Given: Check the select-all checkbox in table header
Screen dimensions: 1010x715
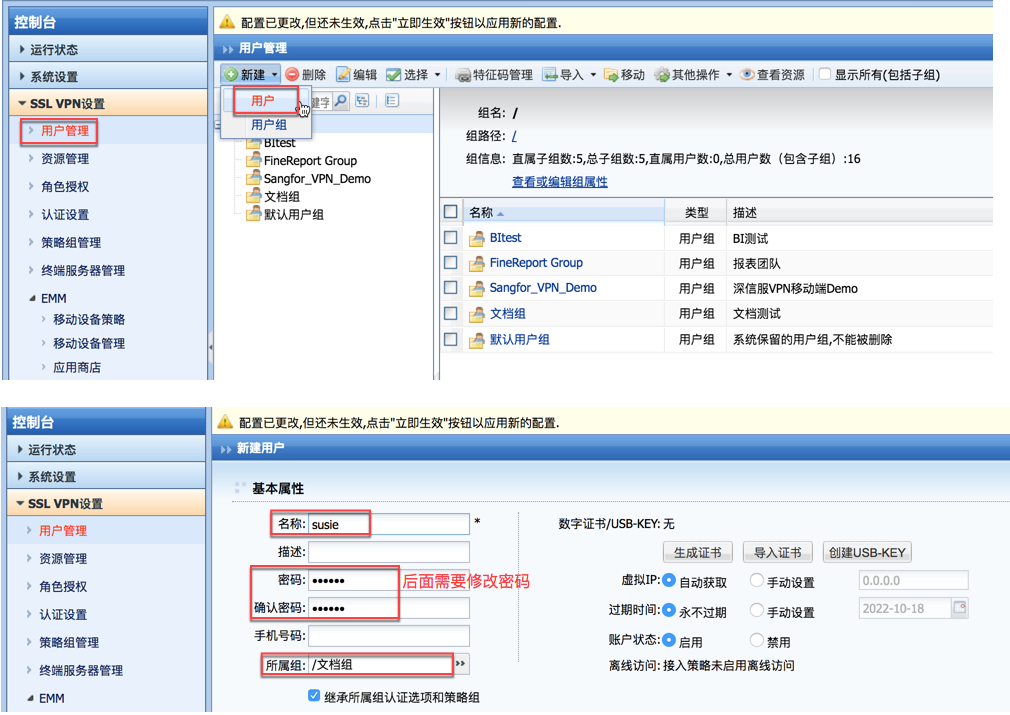Looking at the screenshot, I should pos(451,211).
